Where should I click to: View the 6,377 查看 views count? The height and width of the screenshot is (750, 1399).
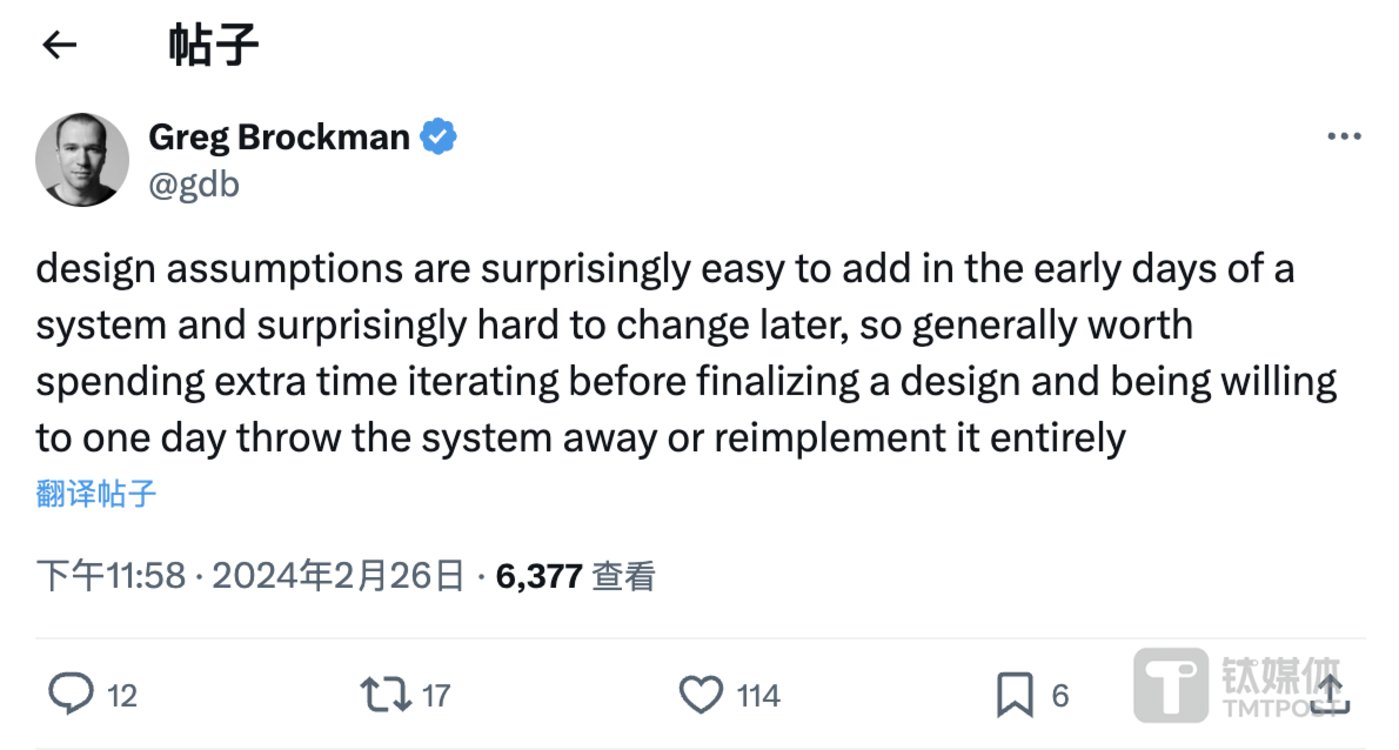tap(575, 576)
